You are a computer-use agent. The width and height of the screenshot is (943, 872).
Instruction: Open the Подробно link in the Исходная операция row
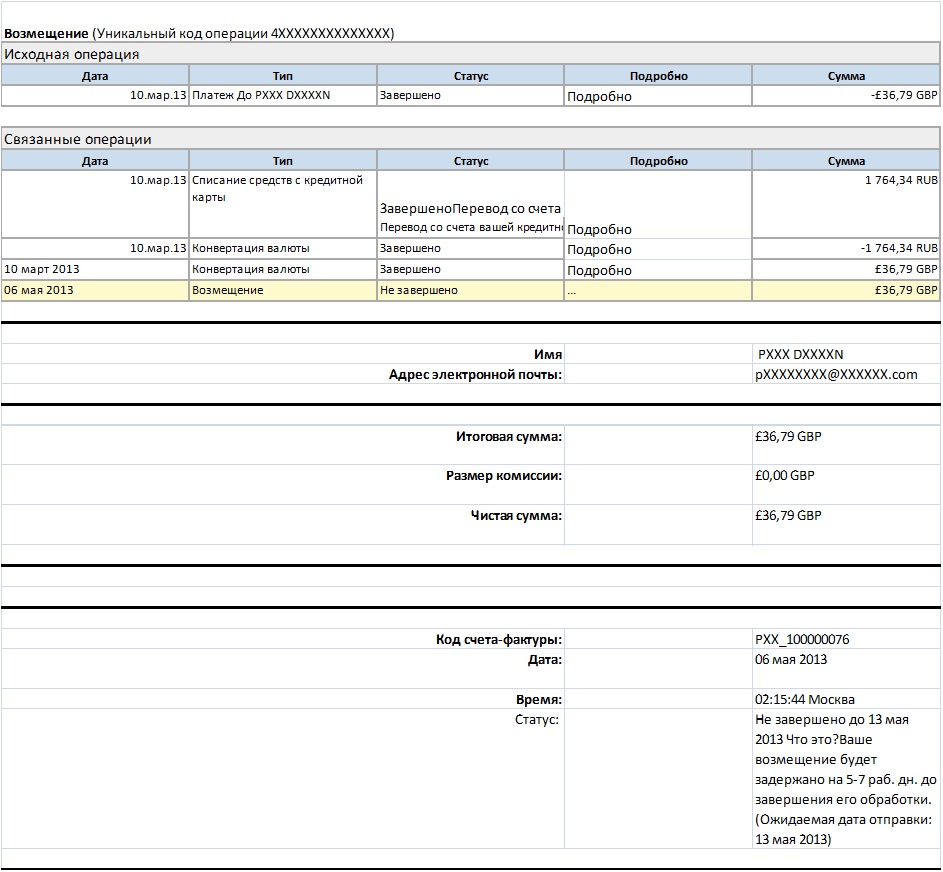[600, 97]
